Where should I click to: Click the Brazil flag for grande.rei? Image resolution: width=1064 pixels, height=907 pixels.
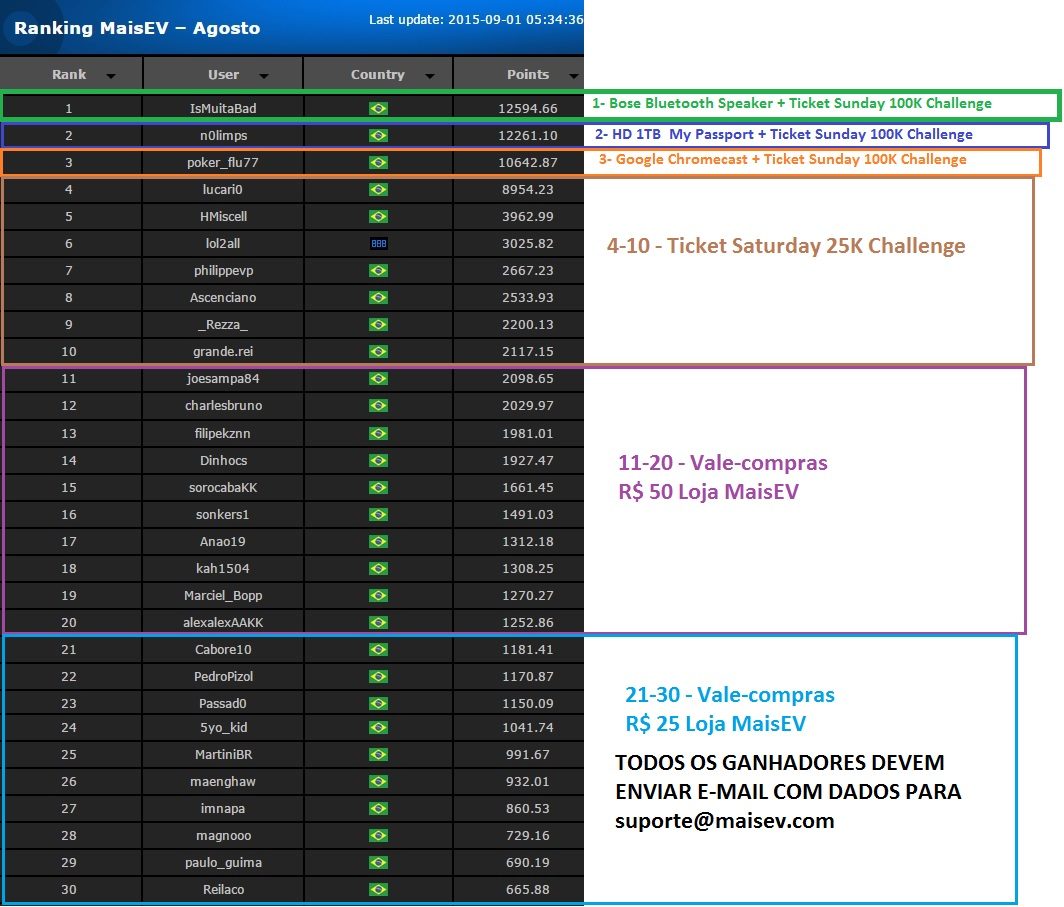378,351
